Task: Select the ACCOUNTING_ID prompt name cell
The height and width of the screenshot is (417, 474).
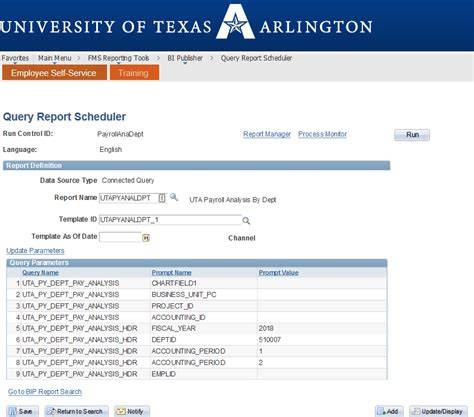Action: [x=178, y=317]
